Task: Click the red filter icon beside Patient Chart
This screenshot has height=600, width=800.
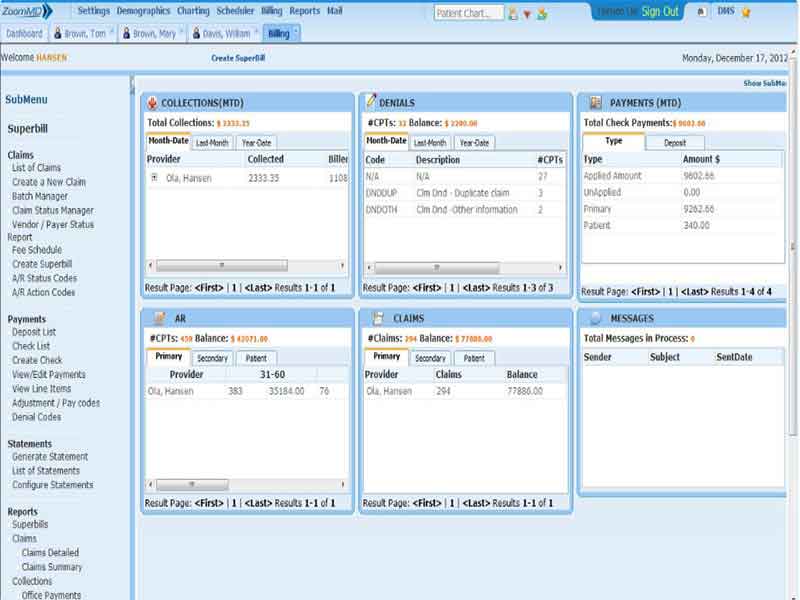Action: (x=527, y=14)
